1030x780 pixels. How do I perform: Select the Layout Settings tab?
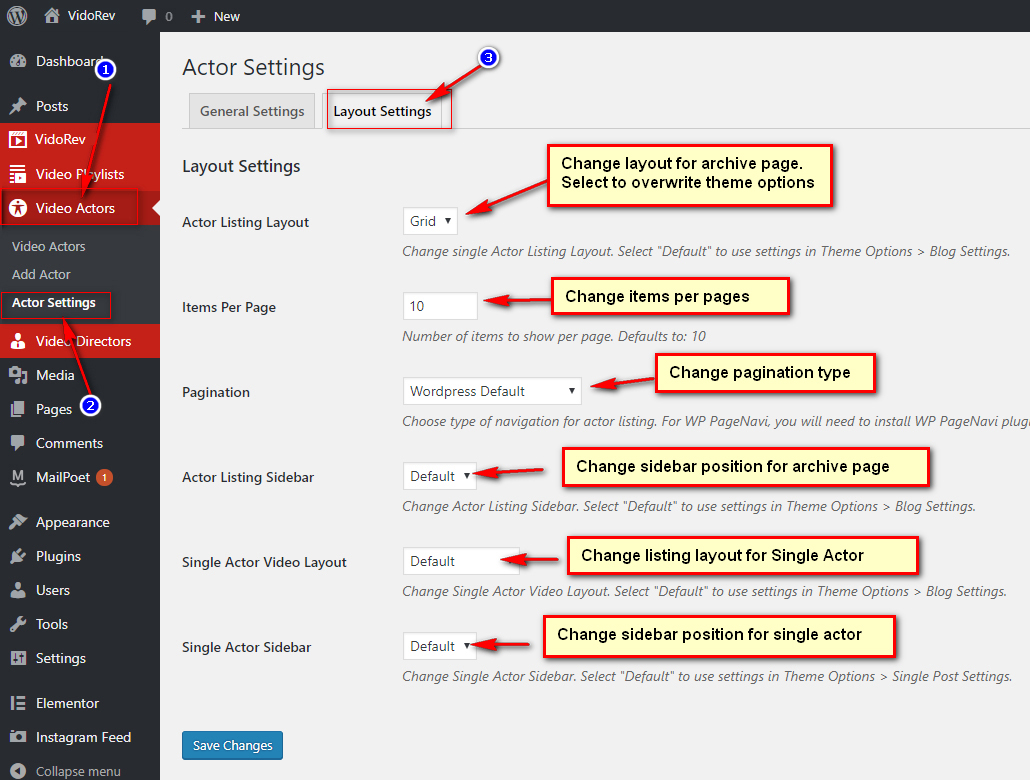click(x=382, y=111)
